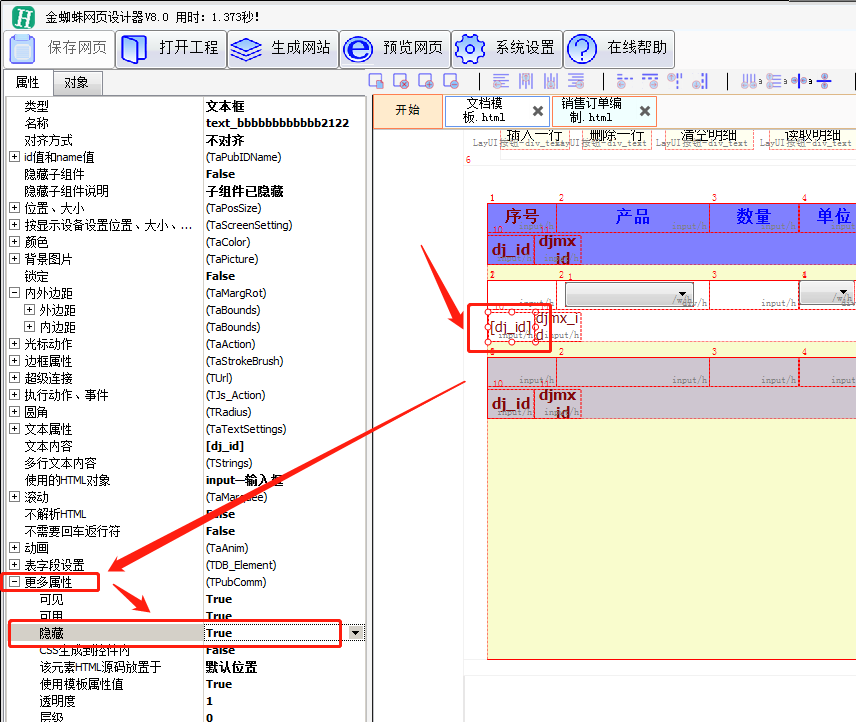Open 在线帮助 online help
Viewport: 856px width, 722px height.
click(619, 48)
